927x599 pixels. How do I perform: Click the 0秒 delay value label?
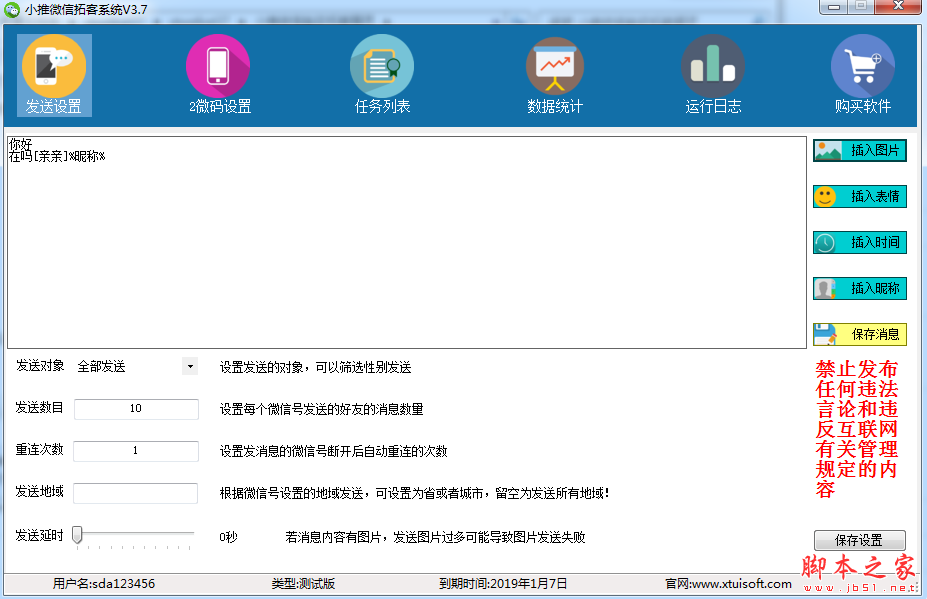228,537
